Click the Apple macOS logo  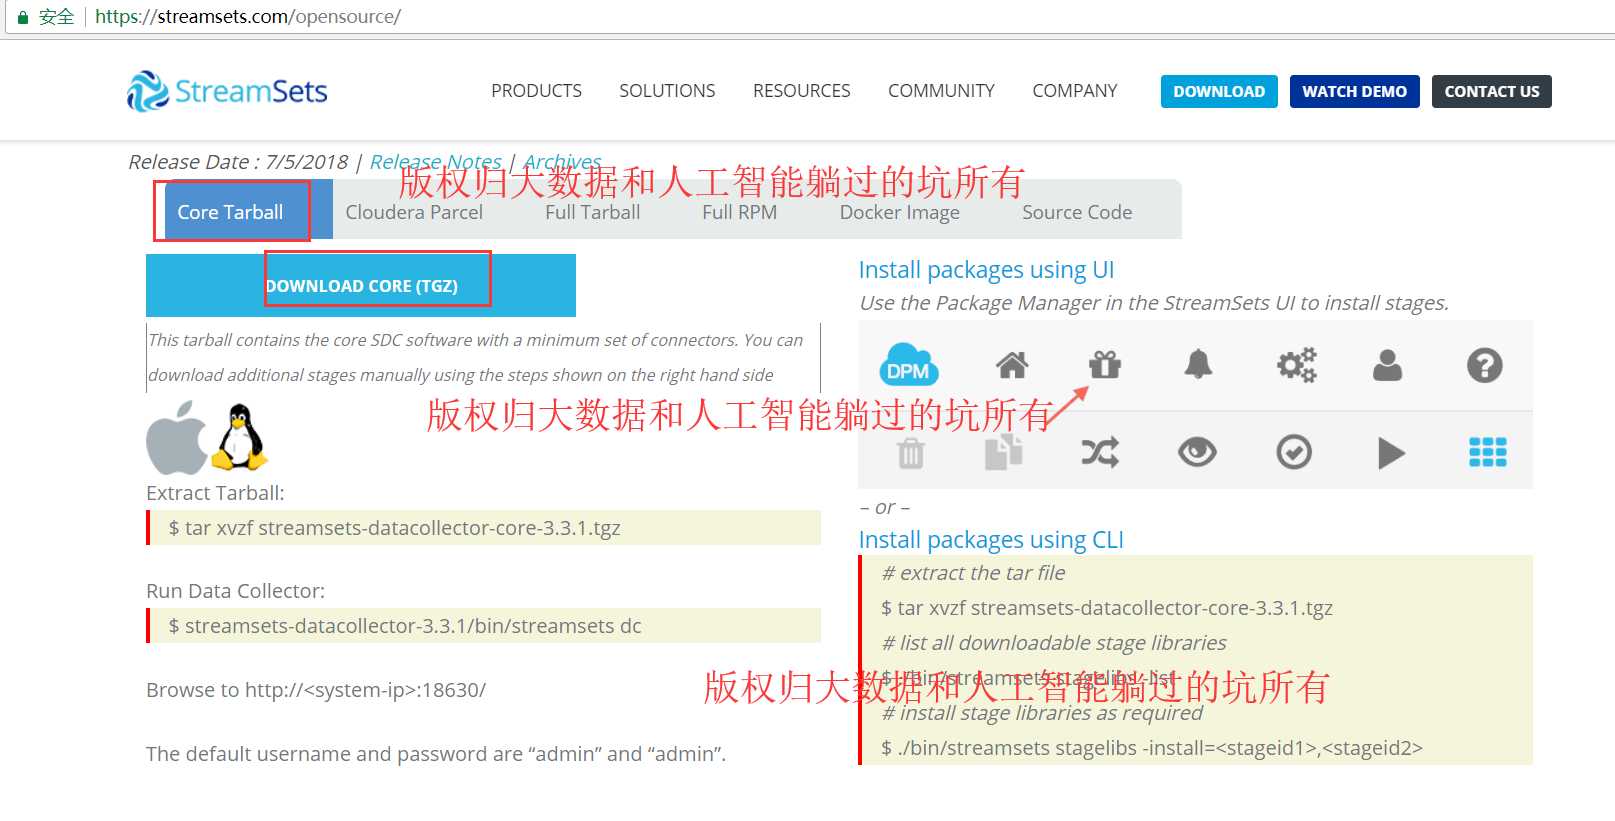point(177,438)
